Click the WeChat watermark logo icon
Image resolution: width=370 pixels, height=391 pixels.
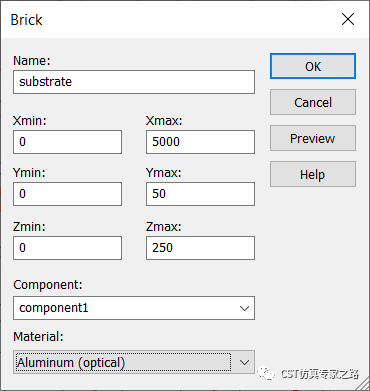tap(266, 373)
